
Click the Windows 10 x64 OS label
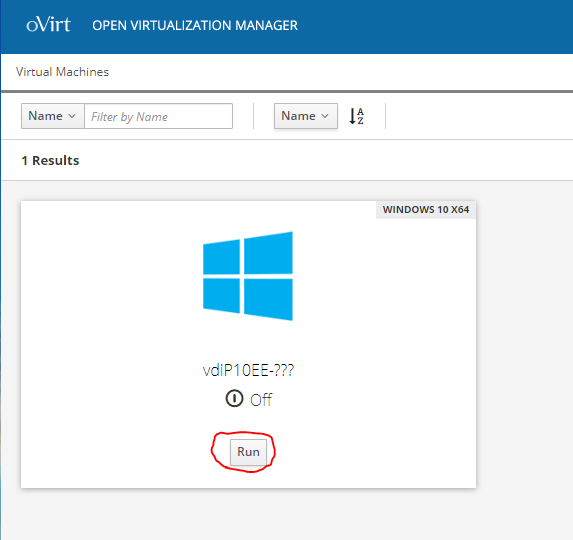(x=426, y=210)
